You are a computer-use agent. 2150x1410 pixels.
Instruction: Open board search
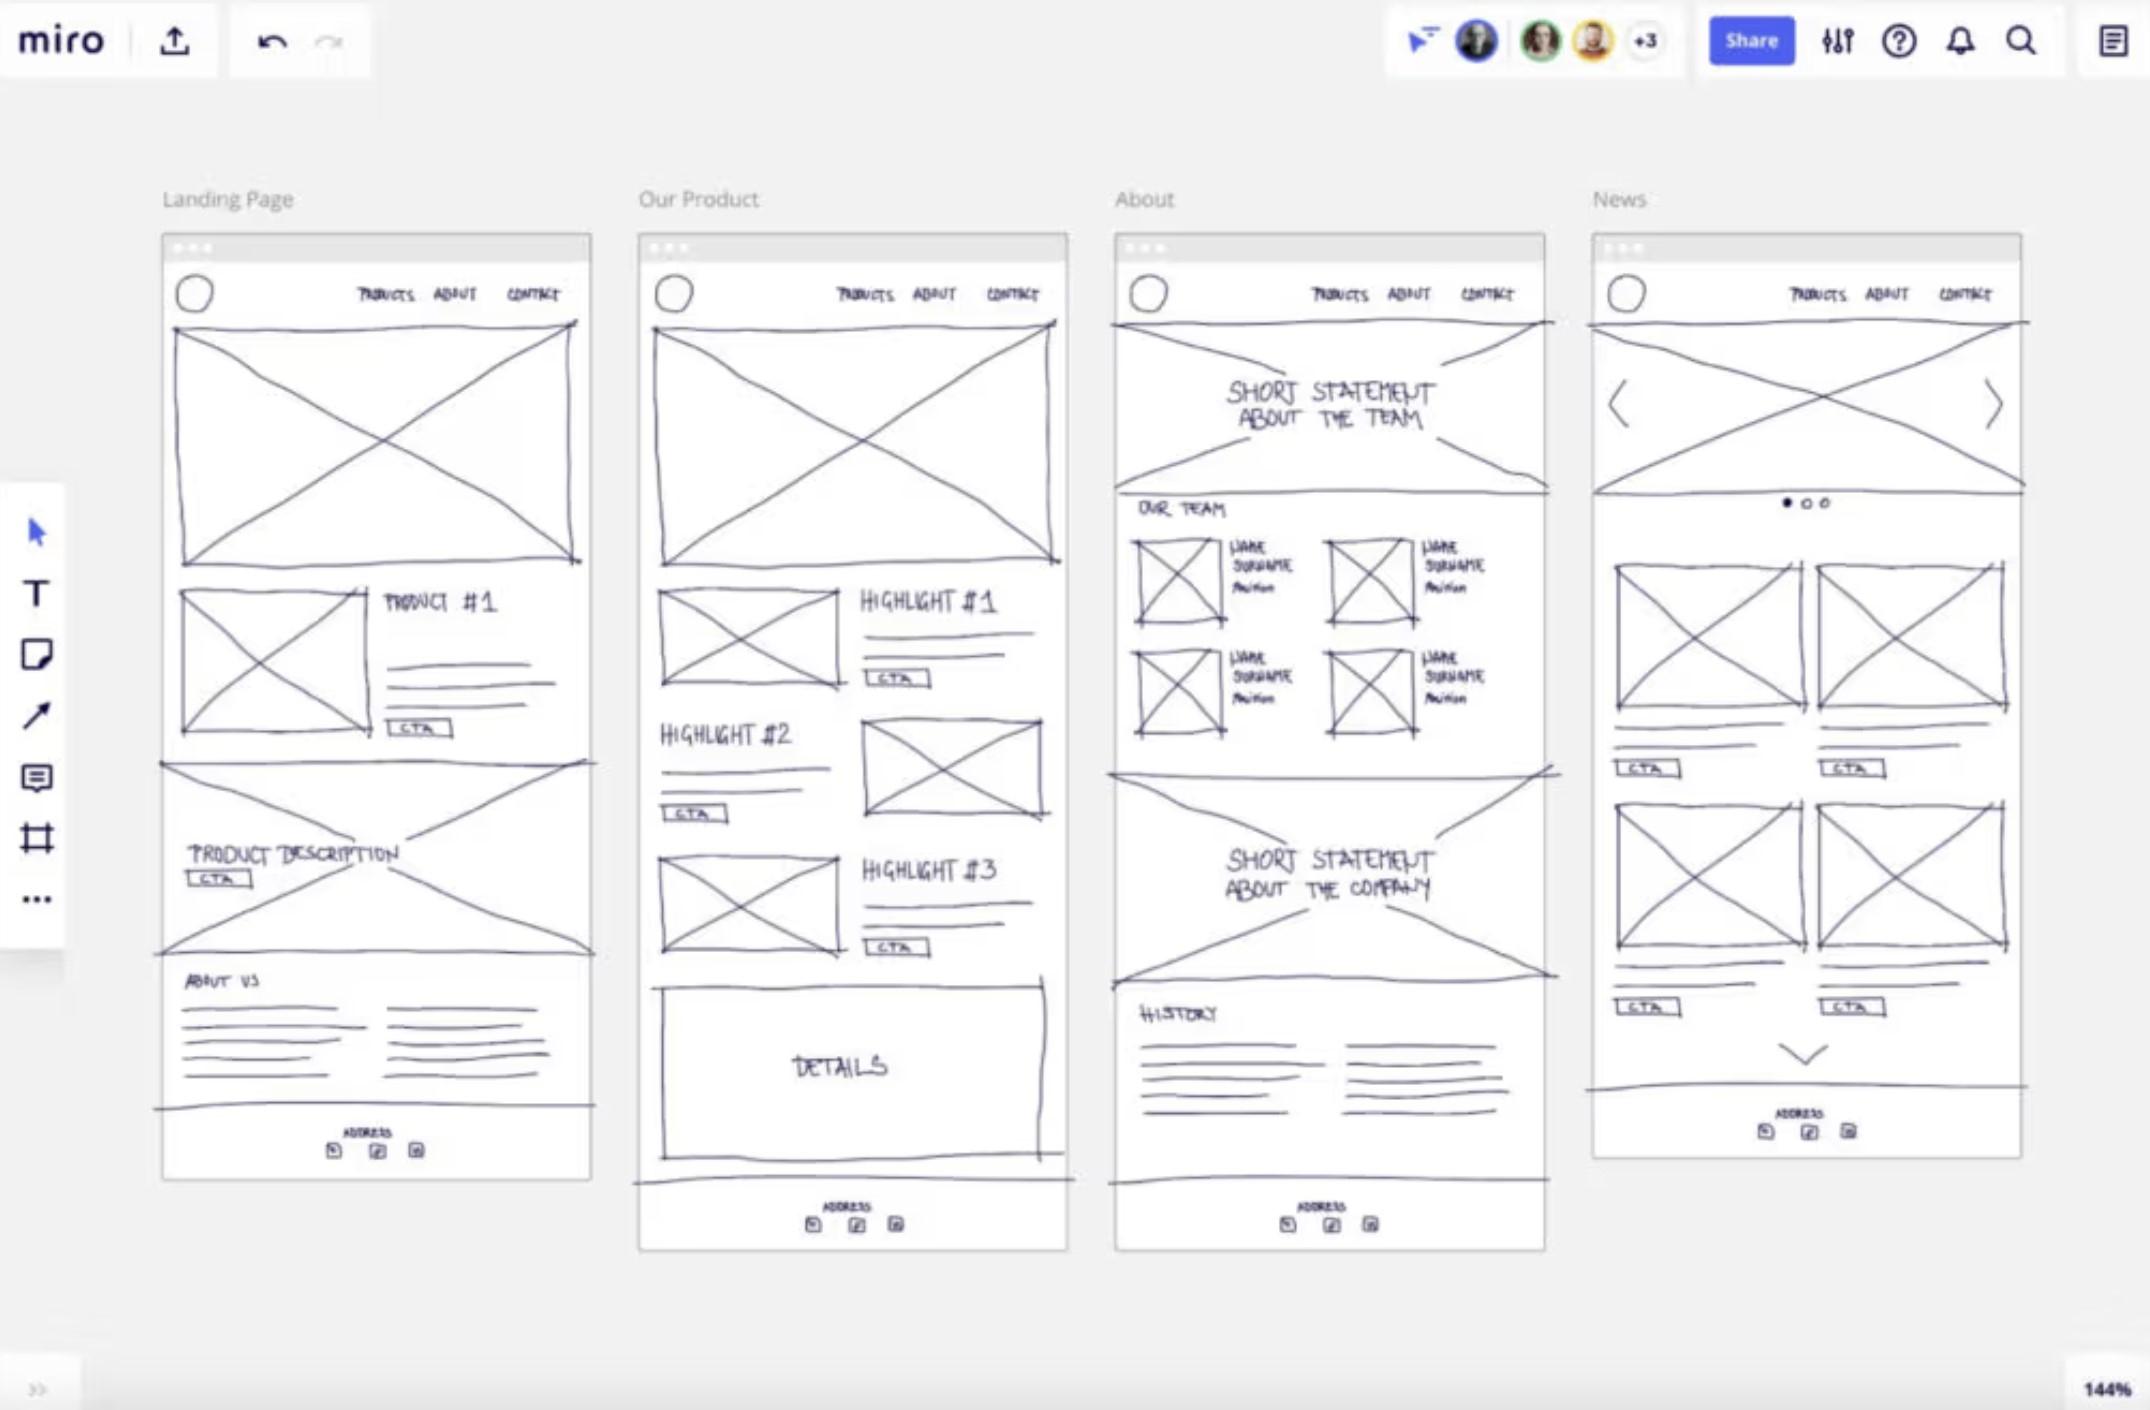point(2021,41)
